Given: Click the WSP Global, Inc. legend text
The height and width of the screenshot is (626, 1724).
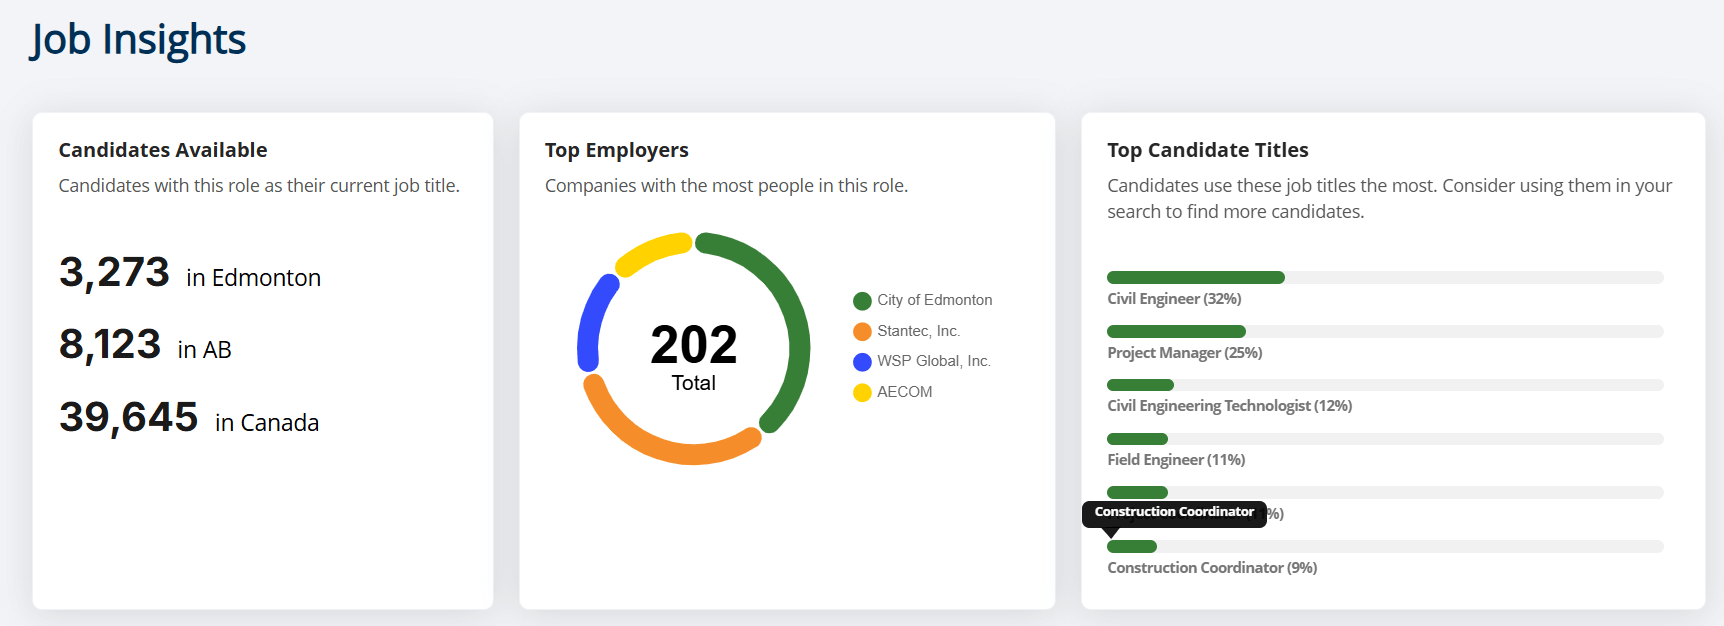Looking at the screenshot, I should (x=933, y=361).
